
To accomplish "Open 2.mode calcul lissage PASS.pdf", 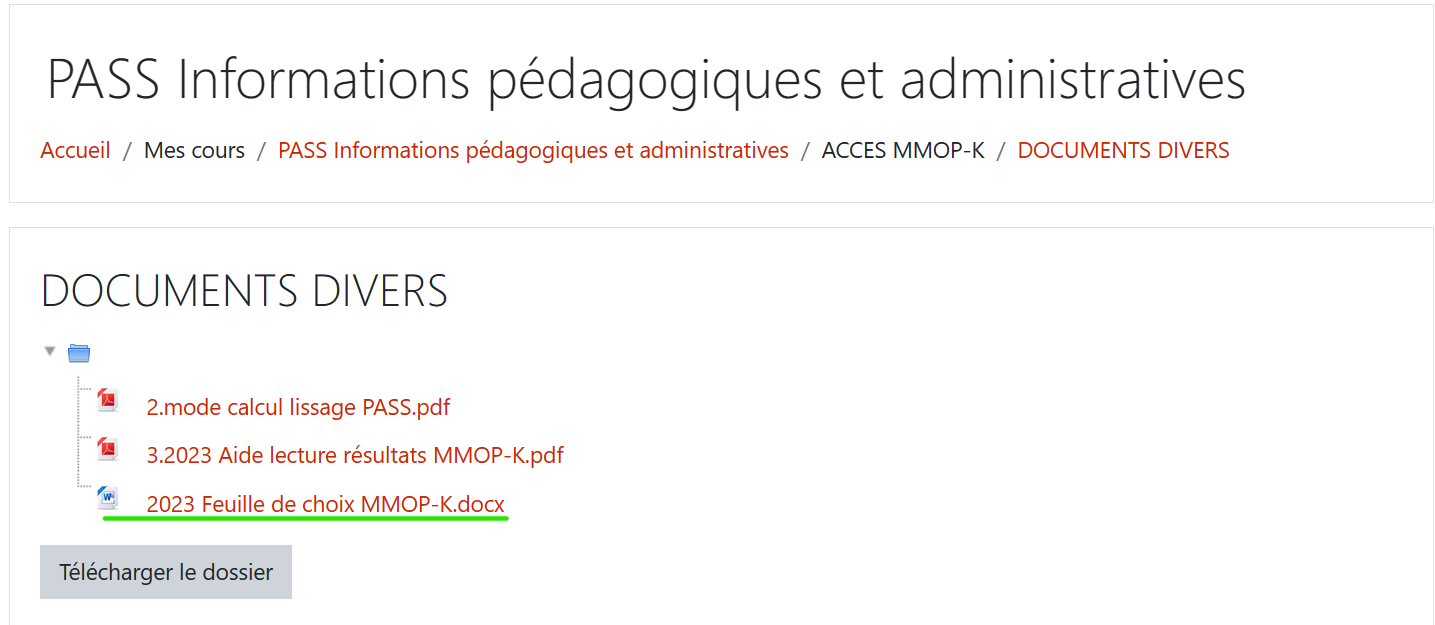I will 298,407.
